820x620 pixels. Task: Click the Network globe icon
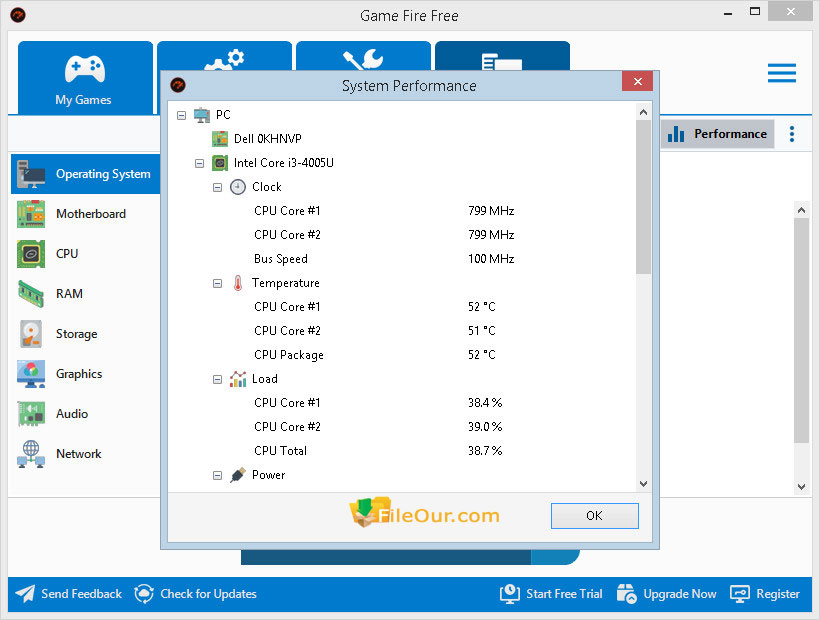point(31,454)
